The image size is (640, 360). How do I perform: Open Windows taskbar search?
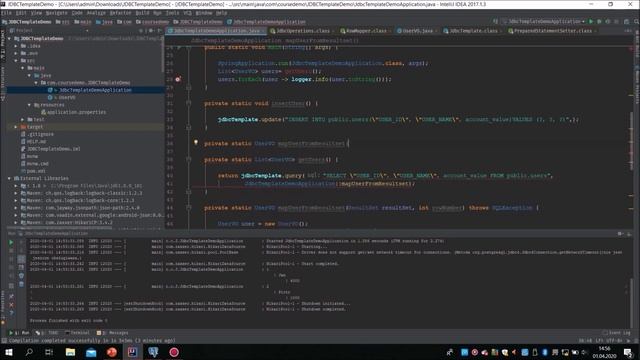29,352
